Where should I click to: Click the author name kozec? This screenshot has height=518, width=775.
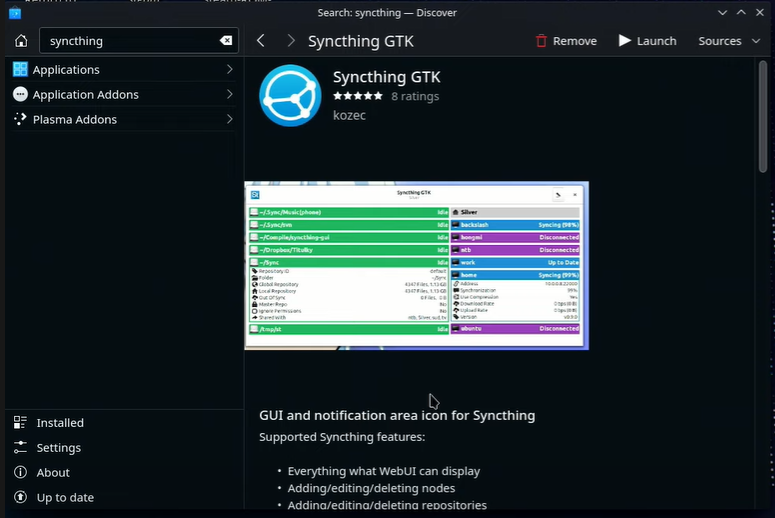coord(349,115)
